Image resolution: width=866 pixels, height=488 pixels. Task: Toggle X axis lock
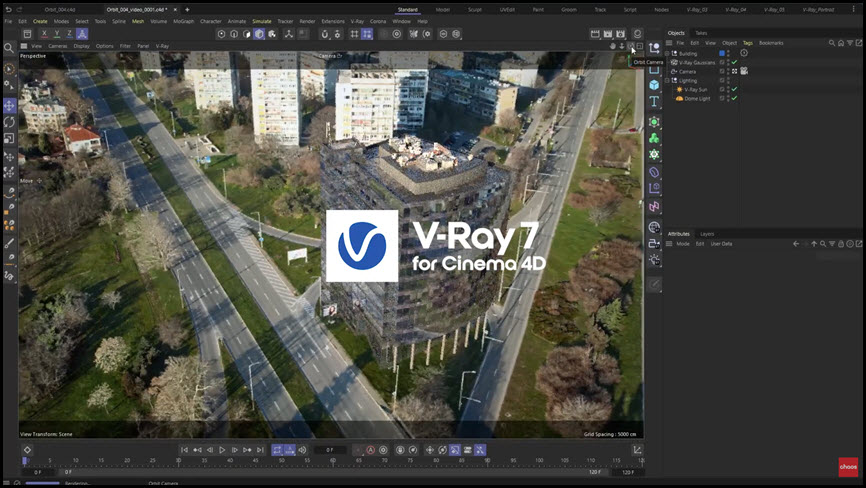click(44, 34)
